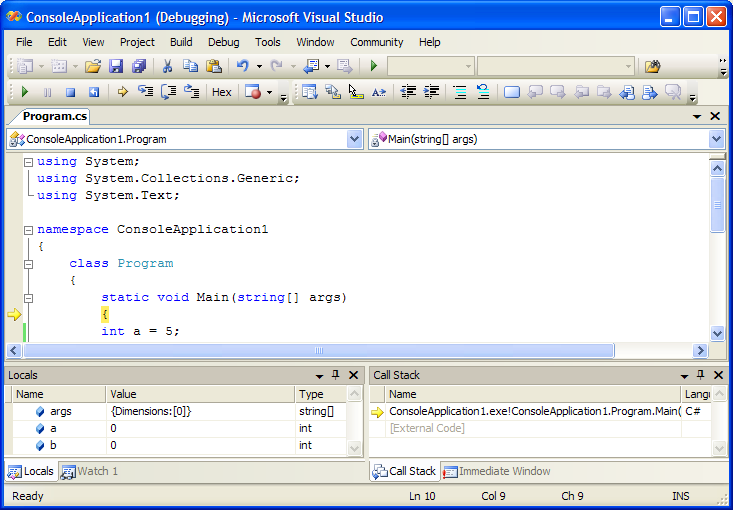Click the Display Object Member List icon
The image size is (733, 510).
tap(309, 92)
